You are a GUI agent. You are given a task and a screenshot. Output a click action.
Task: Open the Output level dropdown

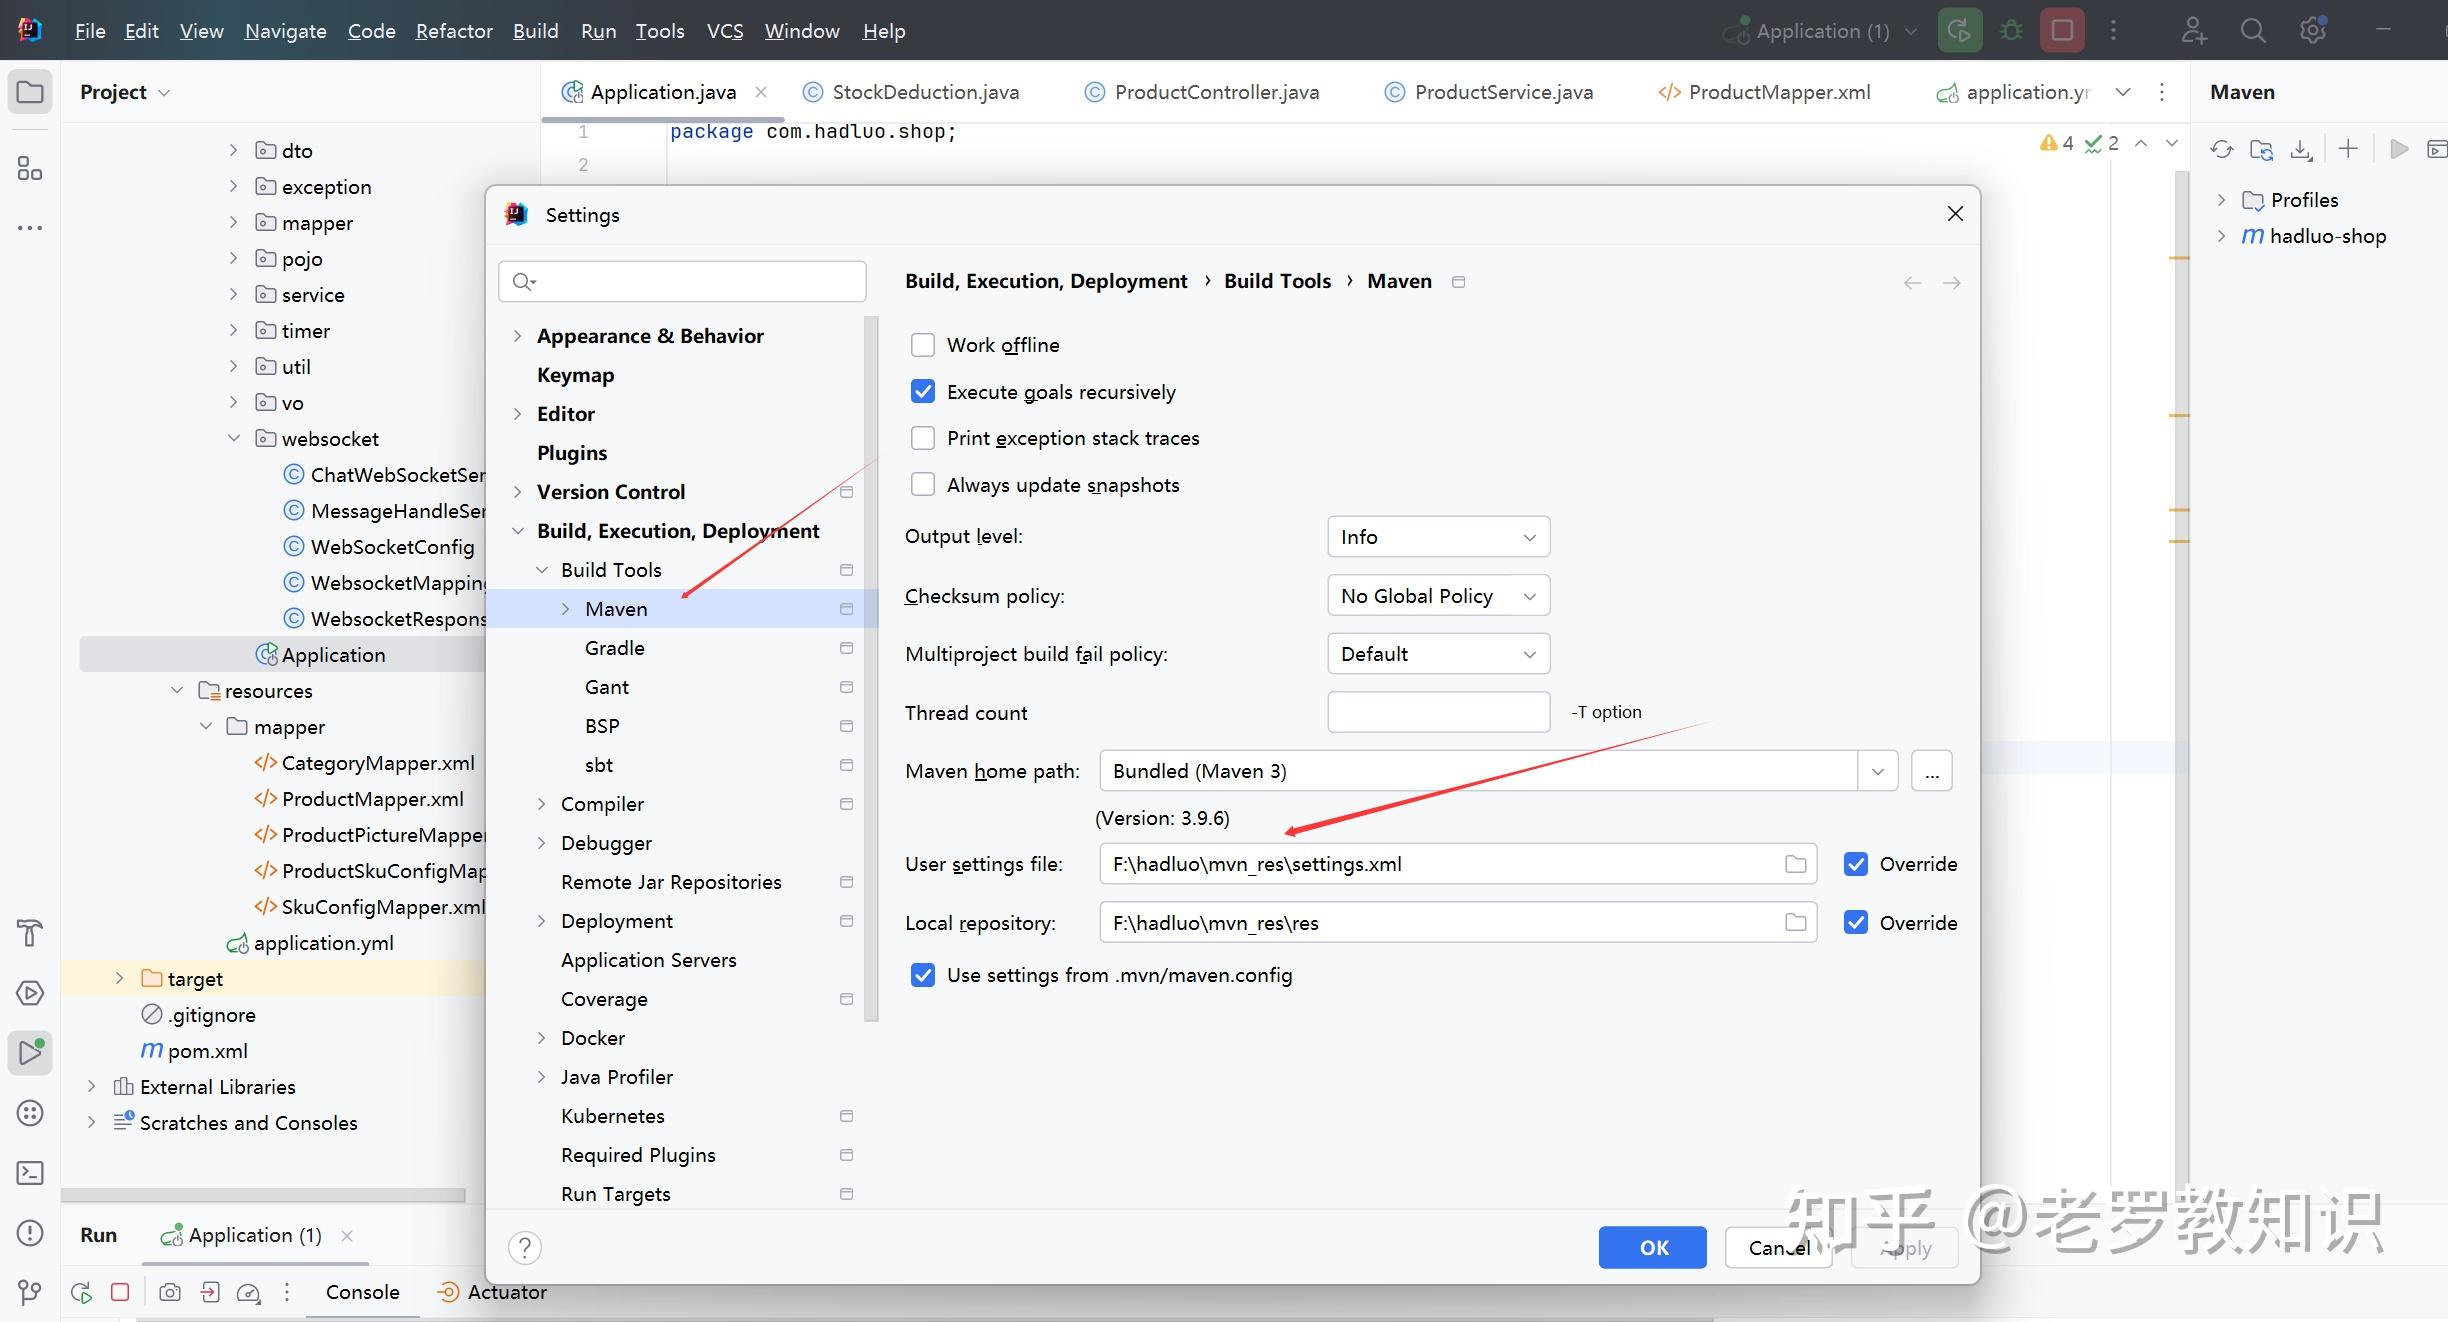(x=1437, y=537)
